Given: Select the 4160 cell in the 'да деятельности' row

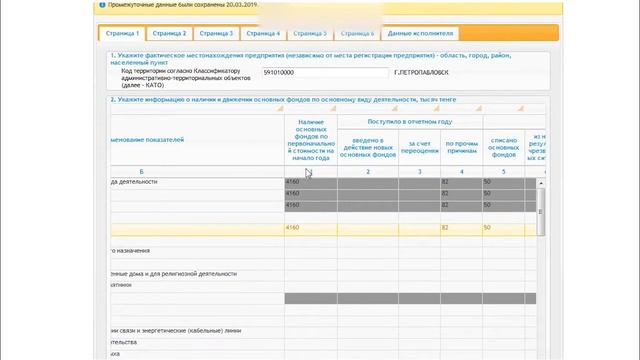Looking at the screenshot, I should (311, 182).
